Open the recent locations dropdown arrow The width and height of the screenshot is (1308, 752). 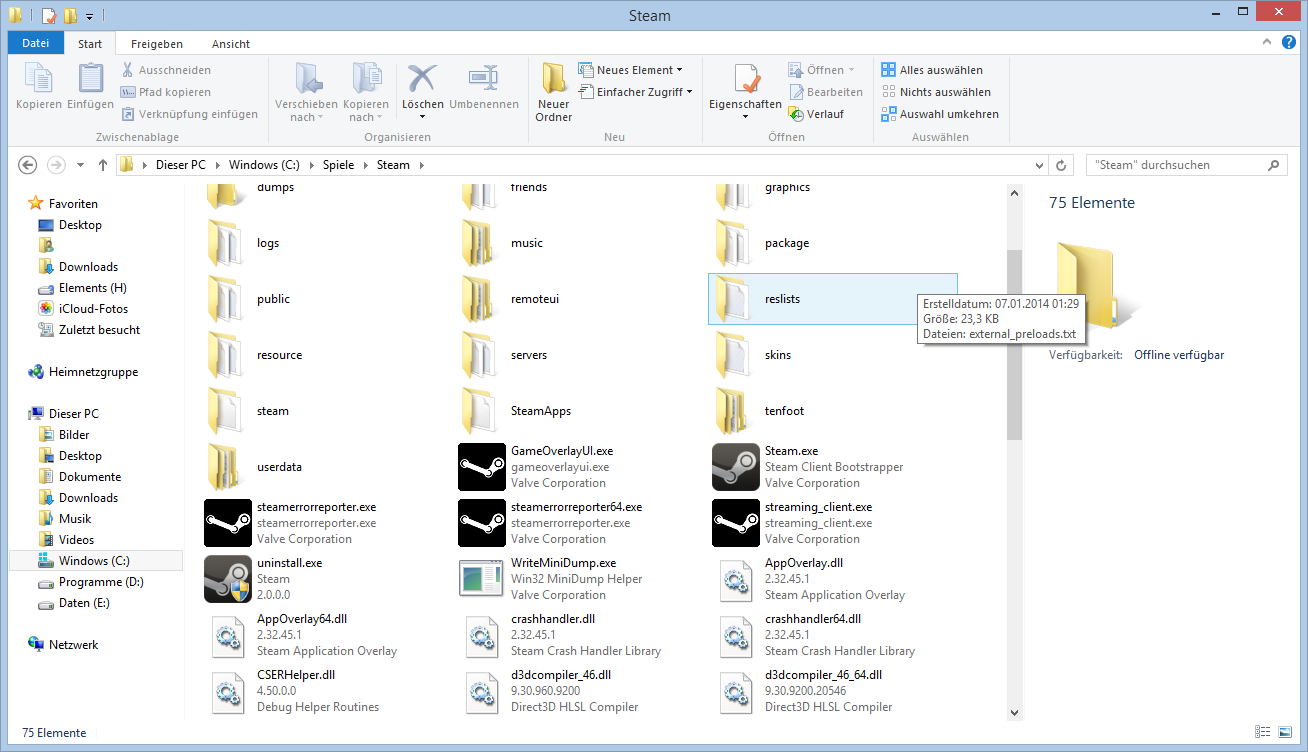point(80,166)
